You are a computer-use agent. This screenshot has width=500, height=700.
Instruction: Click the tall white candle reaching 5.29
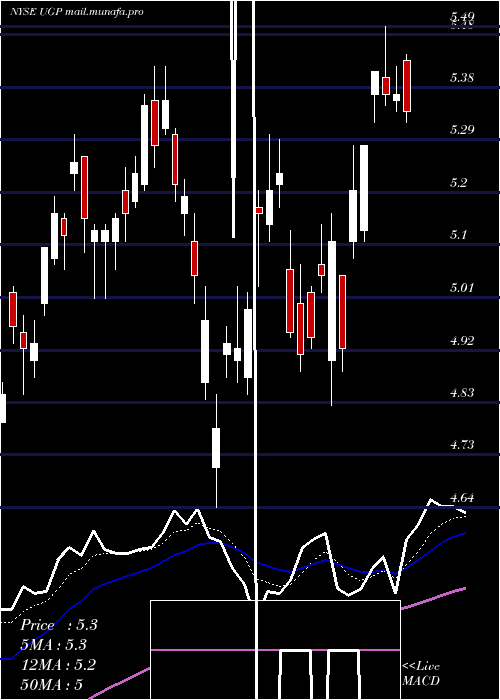click(x=364, y=188)
